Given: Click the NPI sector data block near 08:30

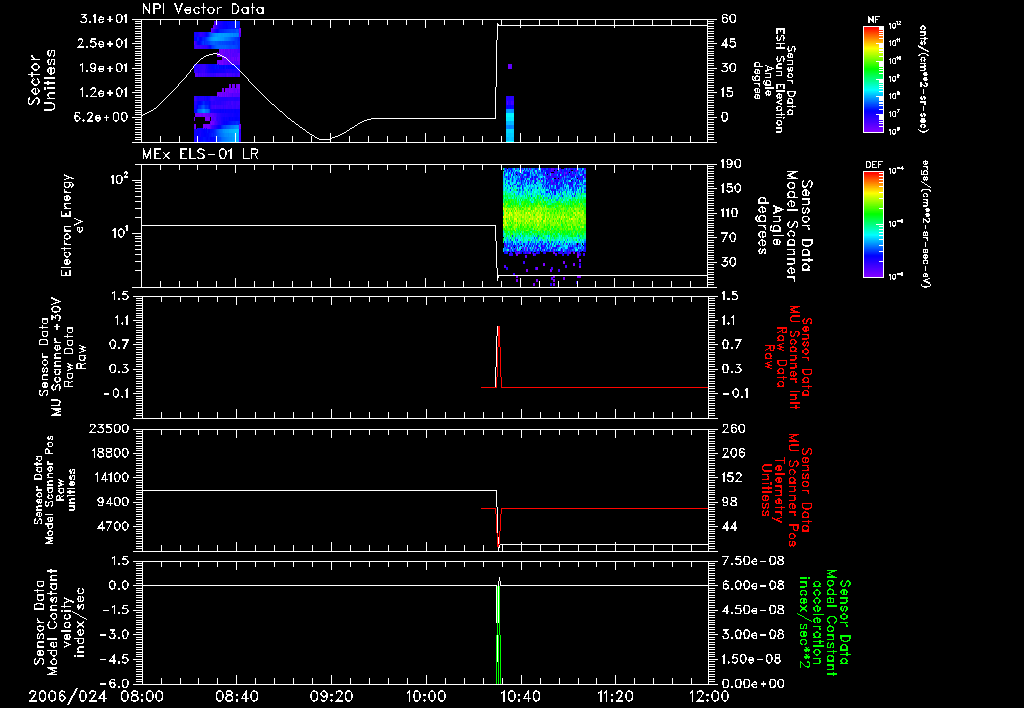Looking at the screenshot, I should [217, 81].
